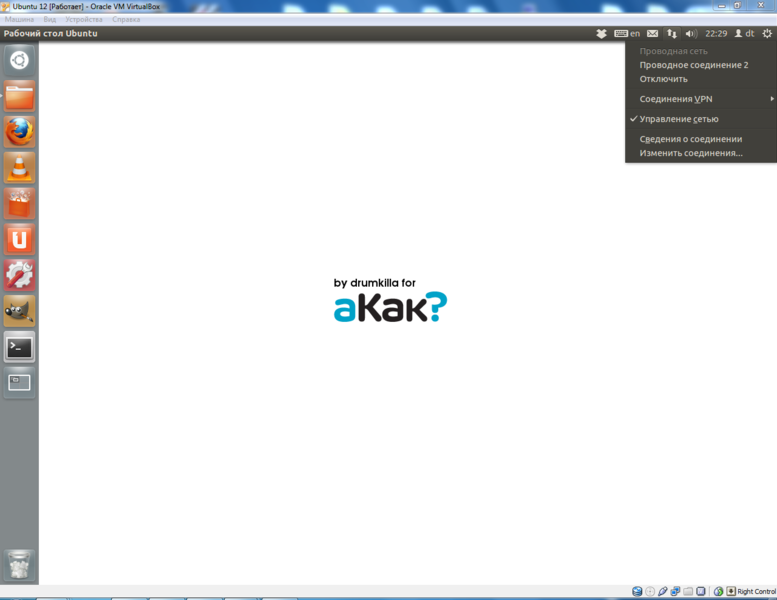Click the 22:29 clock indicator
This screenshot has height=600, width=777.
[716, 34]
